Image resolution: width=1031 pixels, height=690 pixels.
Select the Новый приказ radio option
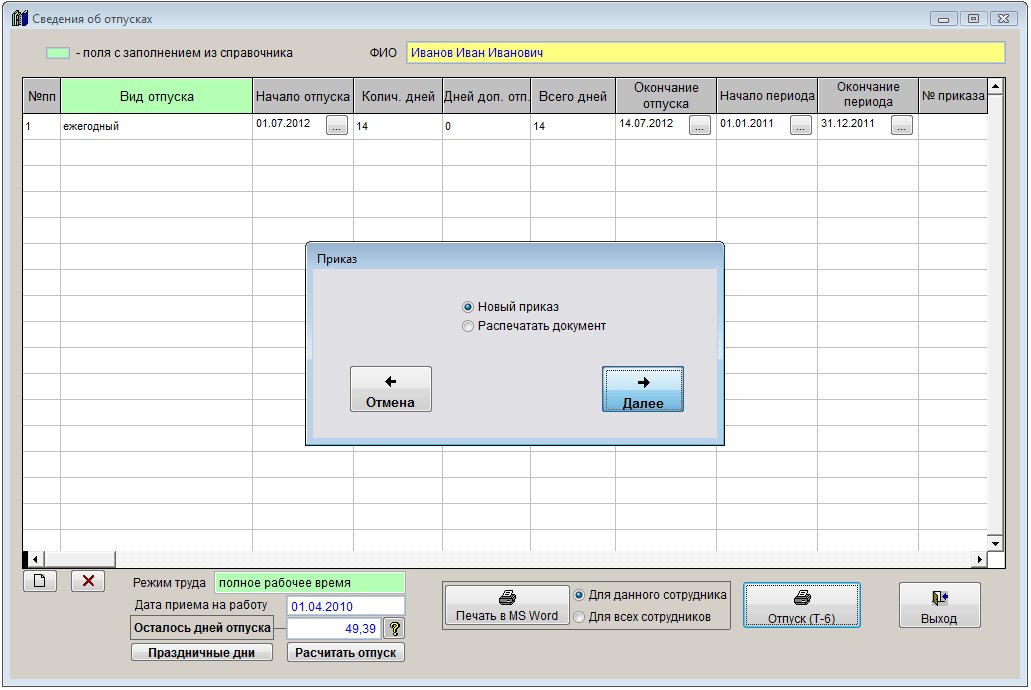[x=468, y=307]
